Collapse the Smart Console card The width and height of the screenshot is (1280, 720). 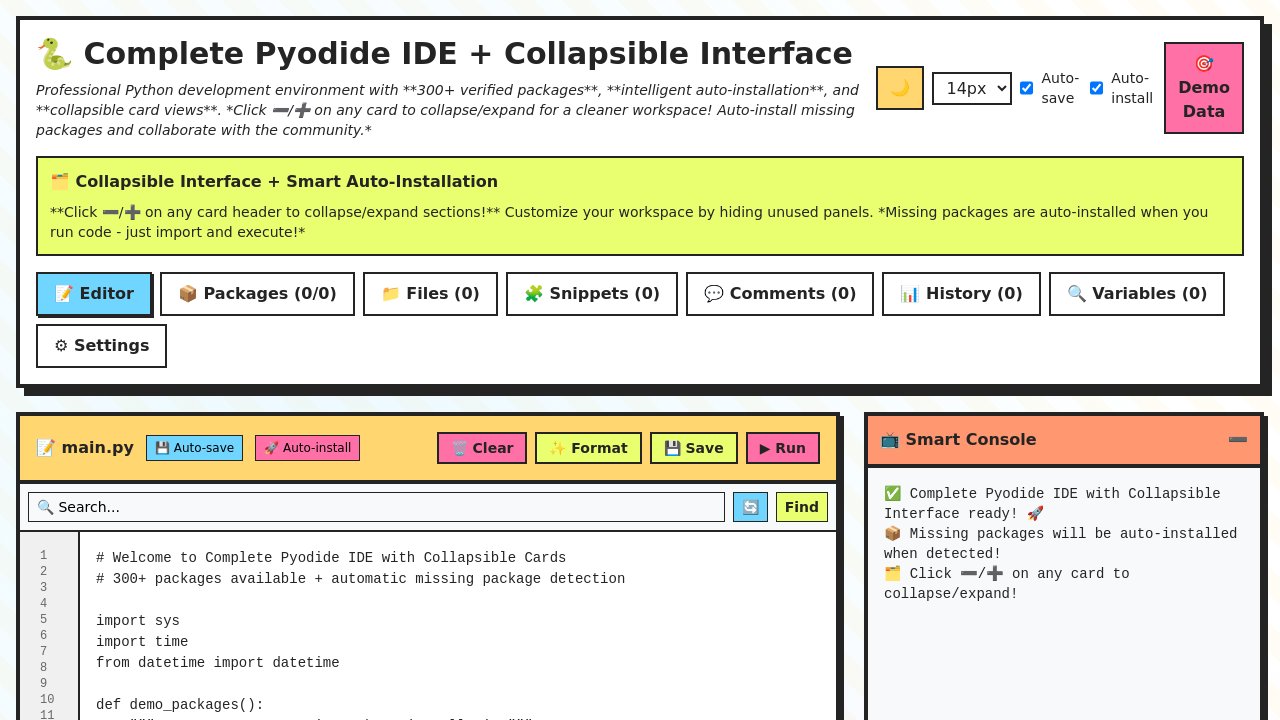tap(1238, 440)
